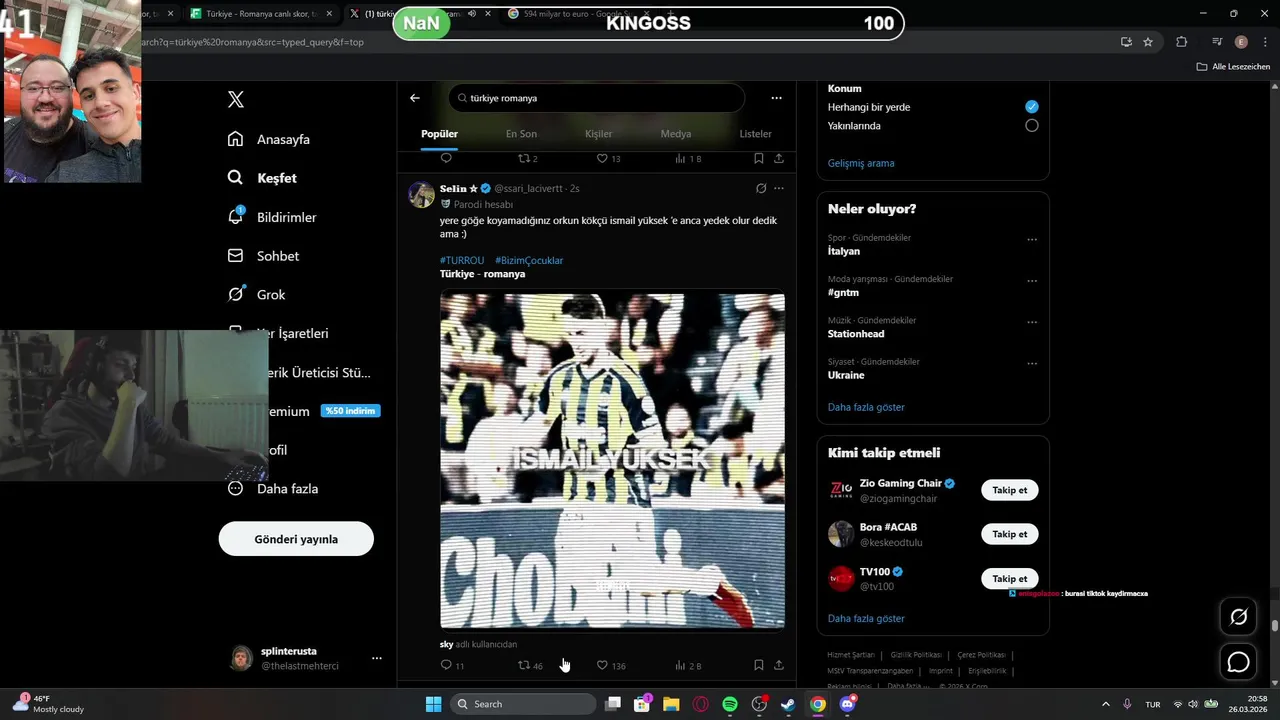Click the page vertical scrollbar thumb
Image resolution: width=1280 pixels, height=720 pixels.
1274,627
